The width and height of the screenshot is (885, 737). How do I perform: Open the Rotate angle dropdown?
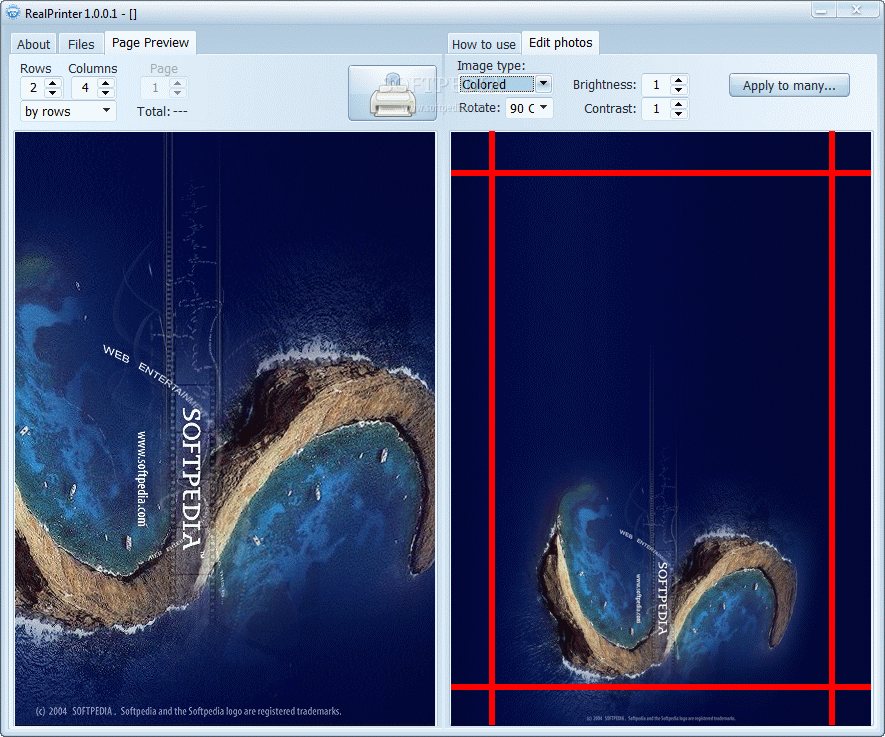click(529, 108)
